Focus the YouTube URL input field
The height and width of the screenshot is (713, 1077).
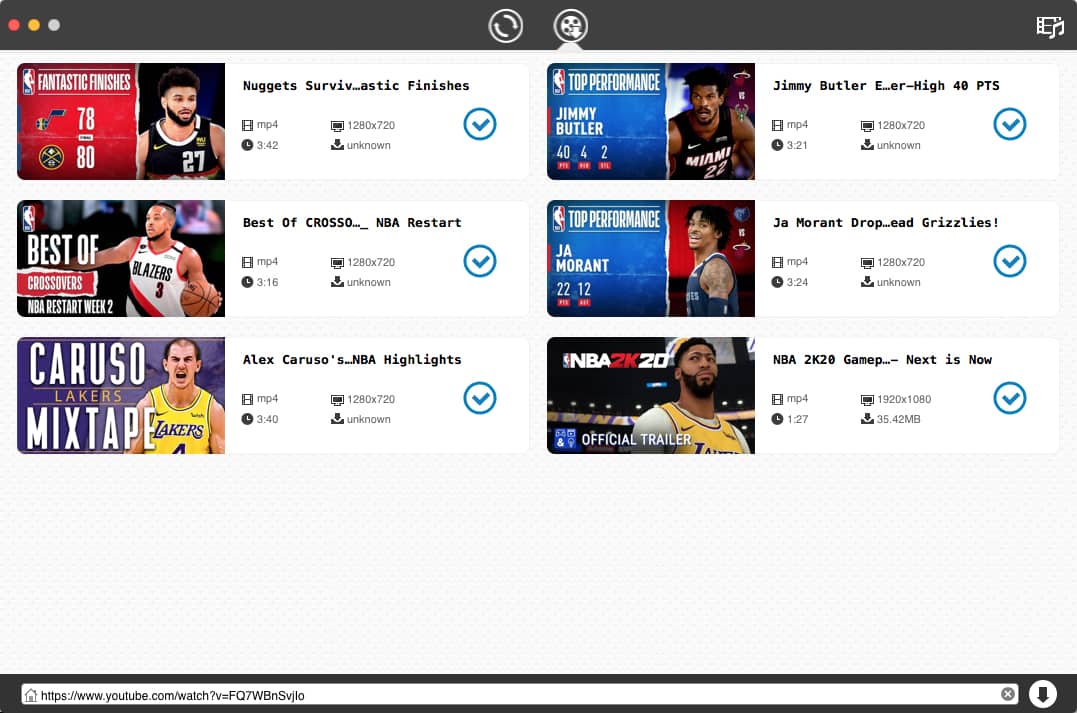click(520, 694)
